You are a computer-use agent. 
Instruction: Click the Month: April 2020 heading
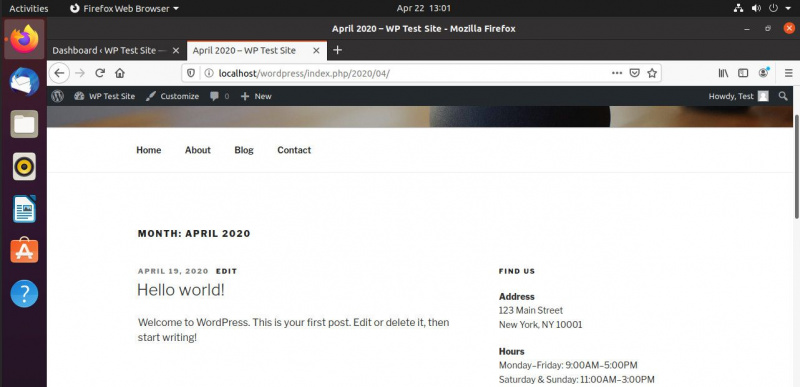pyautogui.click(x=194, y=234)
